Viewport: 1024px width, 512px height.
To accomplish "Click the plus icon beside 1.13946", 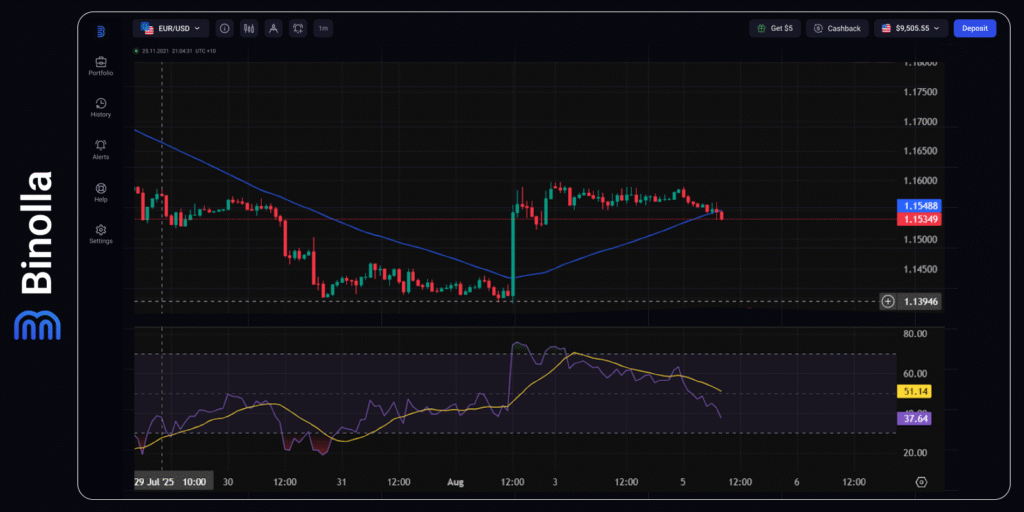I will [888, 301].
